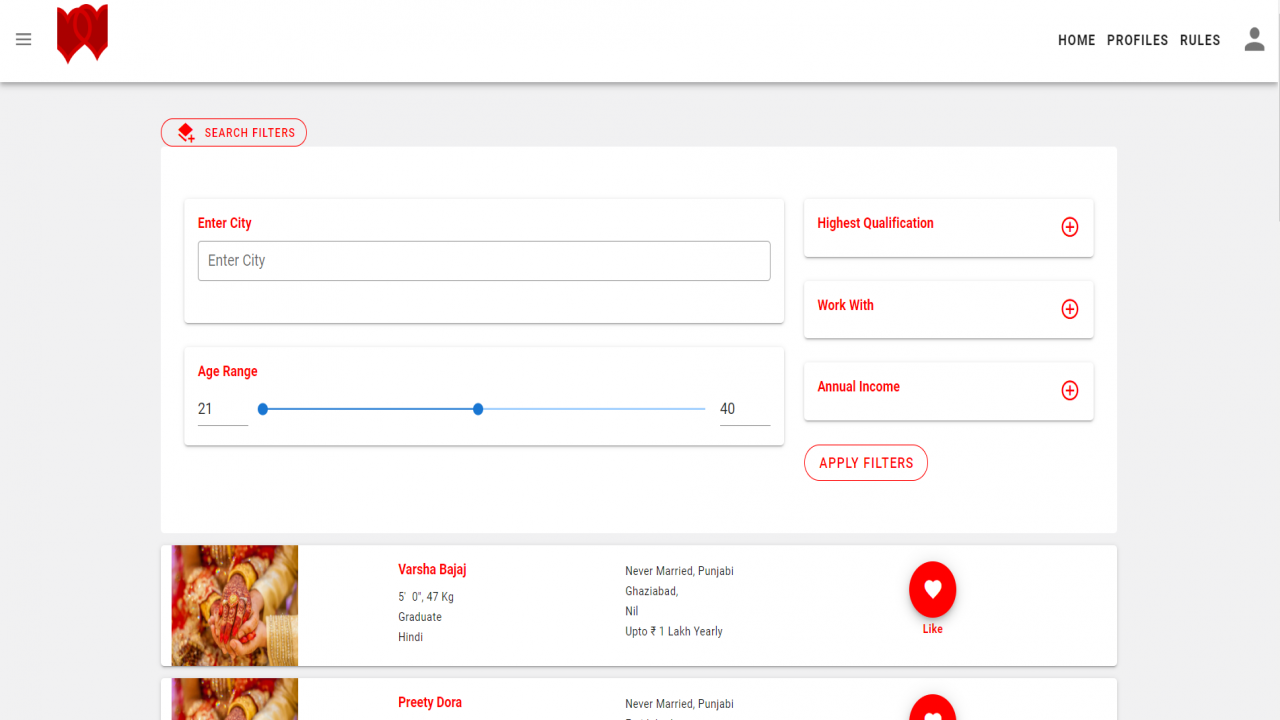Click the layers icon in Search Filters
The image size is (1280, 720).
coord(186,133)
